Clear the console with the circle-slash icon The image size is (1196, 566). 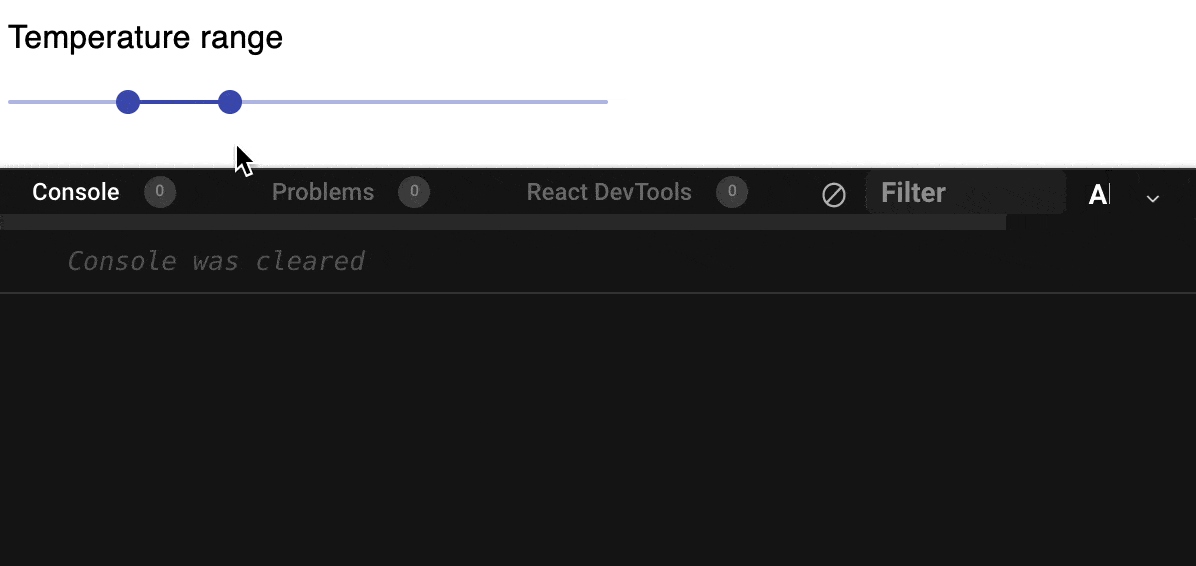pos(834,195)
